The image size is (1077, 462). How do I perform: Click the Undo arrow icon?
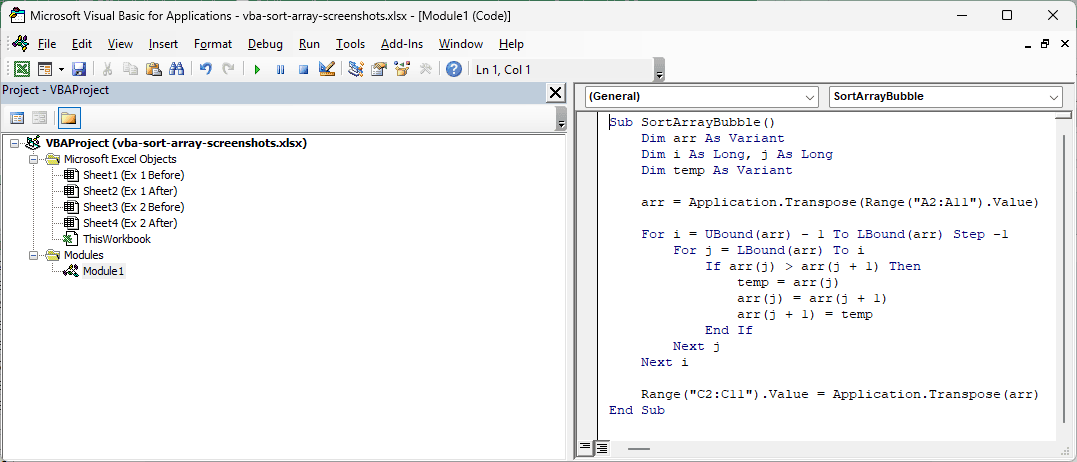coord(205,69)
